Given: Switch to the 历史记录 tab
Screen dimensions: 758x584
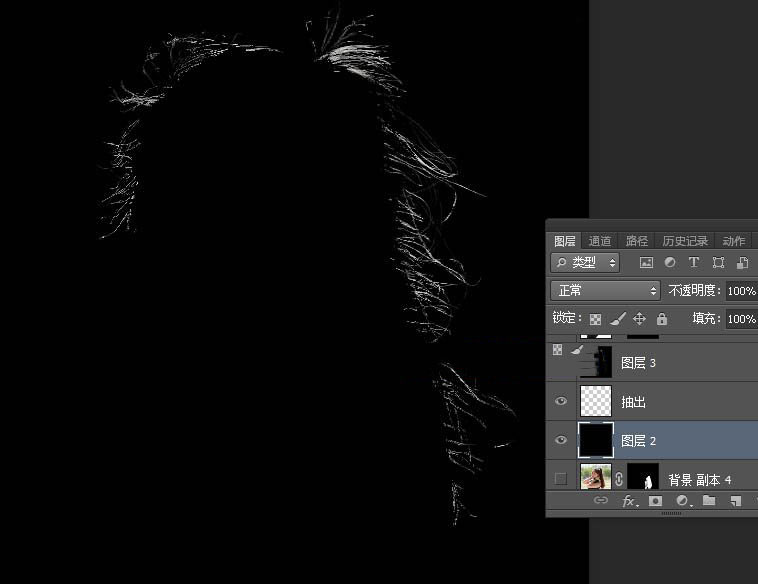Looking at the screenshot, I should point(685,241).
